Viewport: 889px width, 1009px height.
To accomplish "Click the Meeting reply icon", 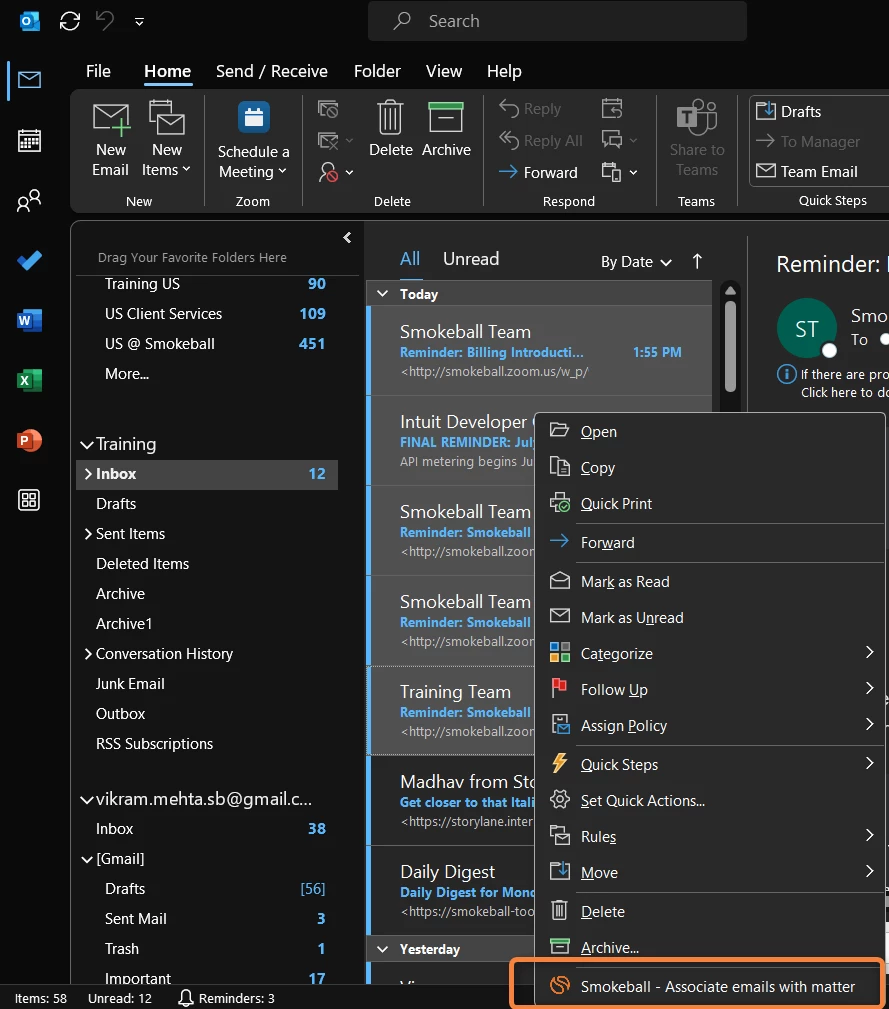I will (x=612, y=109).
